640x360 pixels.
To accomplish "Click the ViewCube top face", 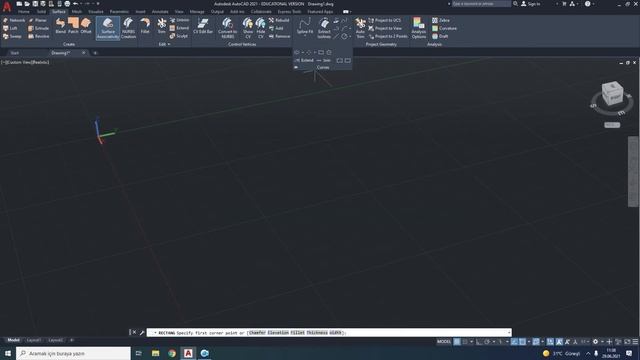I will (612, 86).
